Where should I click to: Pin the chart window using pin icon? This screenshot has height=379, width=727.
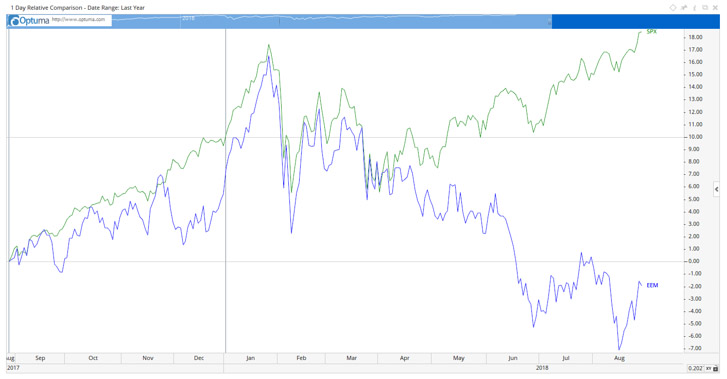(x=684, y=7)
